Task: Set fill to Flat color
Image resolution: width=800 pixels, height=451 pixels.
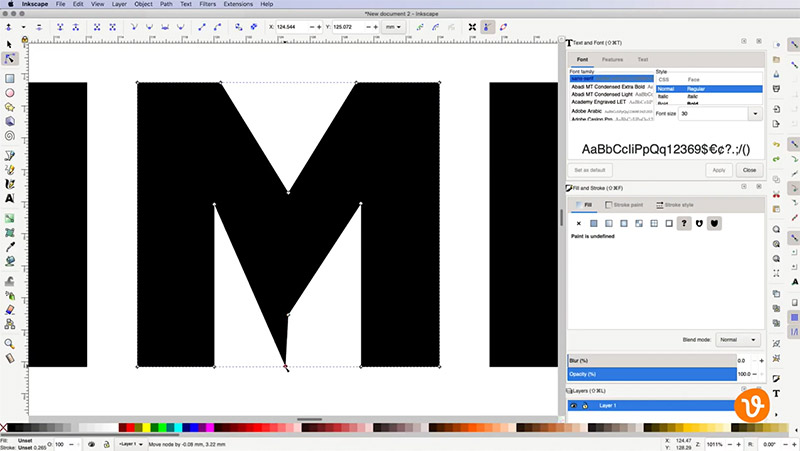Action: [593, 223]
